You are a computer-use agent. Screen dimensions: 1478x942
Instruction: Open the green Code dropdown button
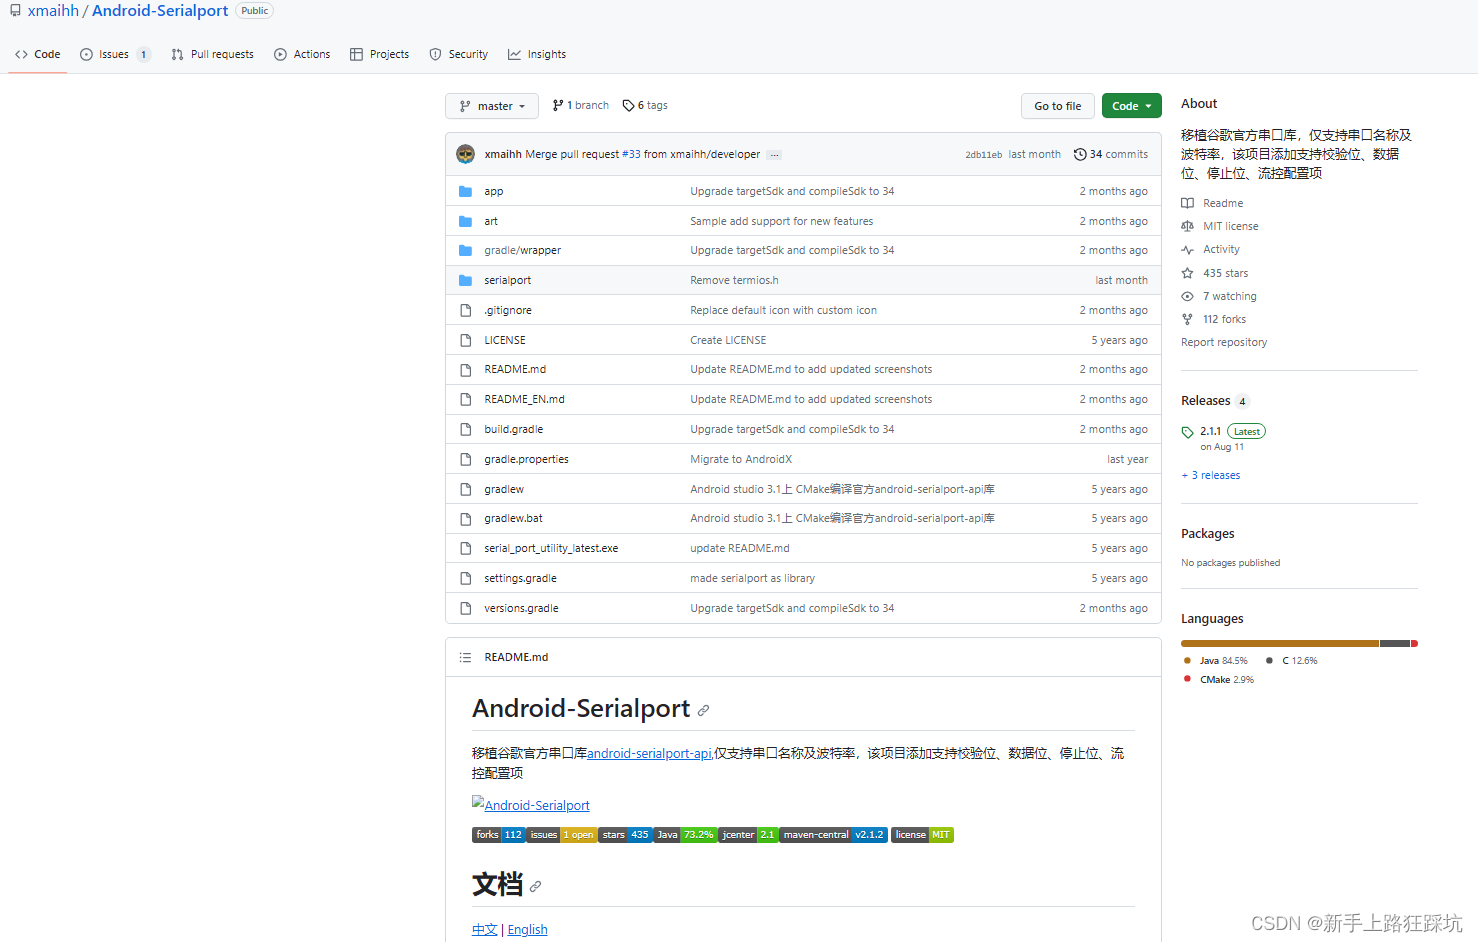coord(1131,106)
